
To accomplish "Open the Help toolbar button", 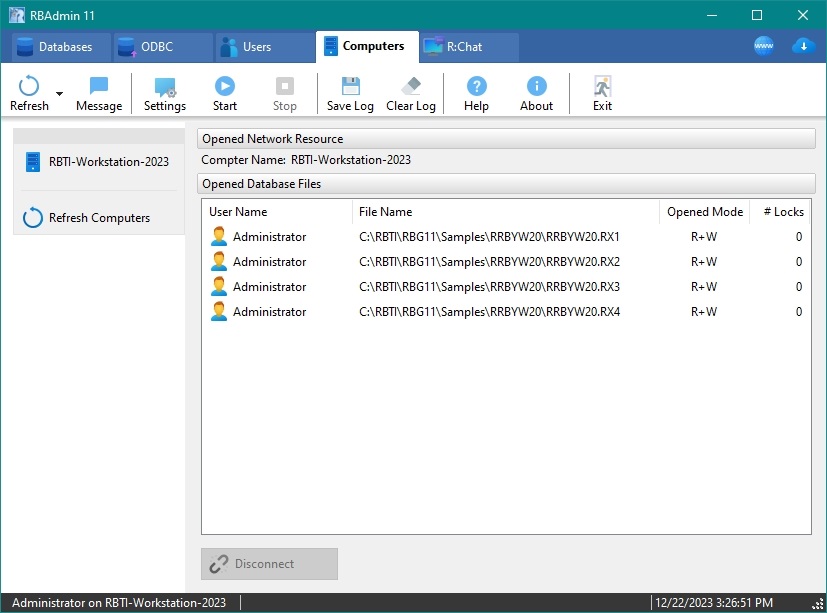I will click(x=476, y=93).
